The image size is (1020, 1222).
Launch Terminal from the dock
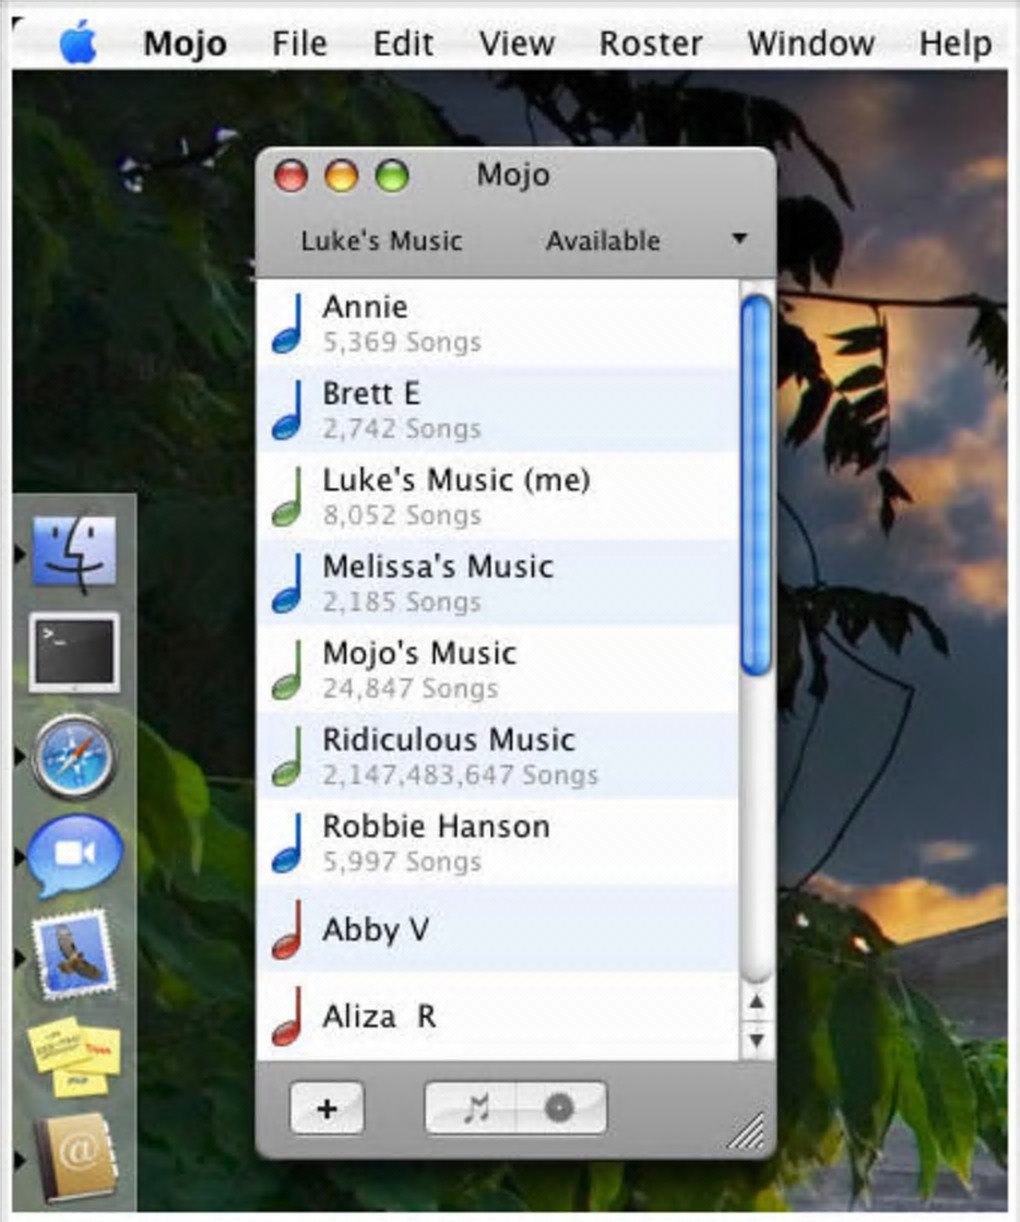point(75,653)
